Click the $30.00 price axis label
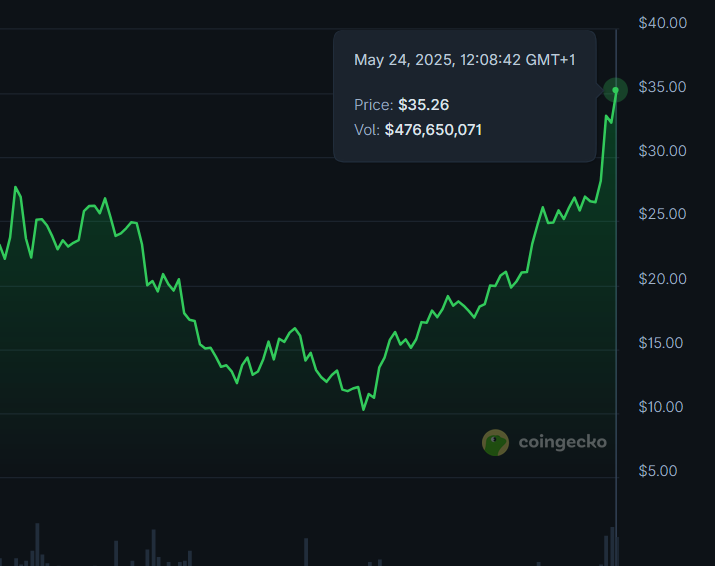Screen dimensions: 715x566 [x=662, y=151]
